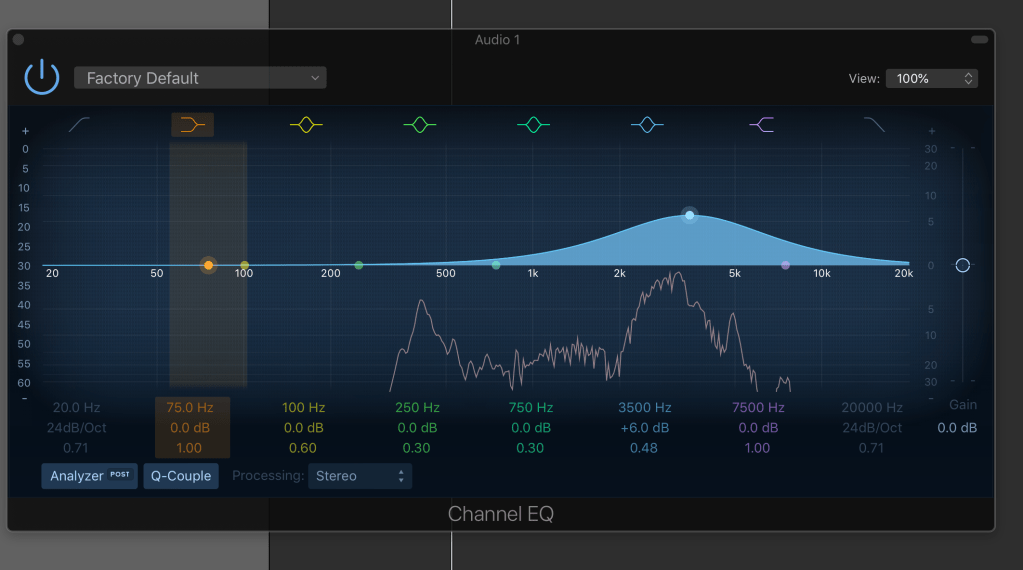The image size is (1023, 570).
Task: Toggle the blue 3500 Hz bell band icon
Action: click(x=647, y=125)
